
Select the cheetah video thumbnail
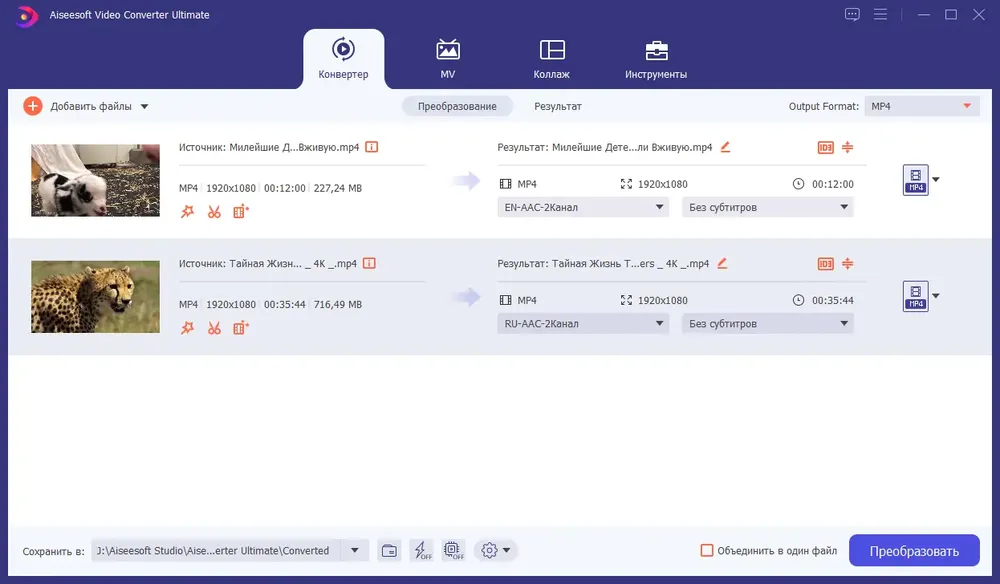(96, 296)
